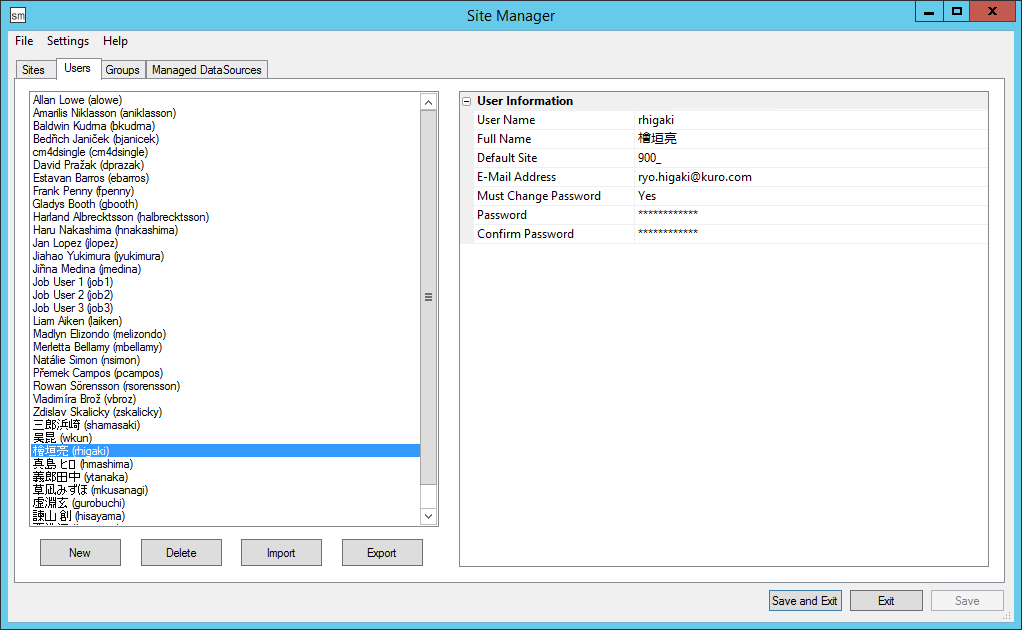Collapse the User Information section
The height and width of the screenshot is (630, 1022).
[466, 101]
